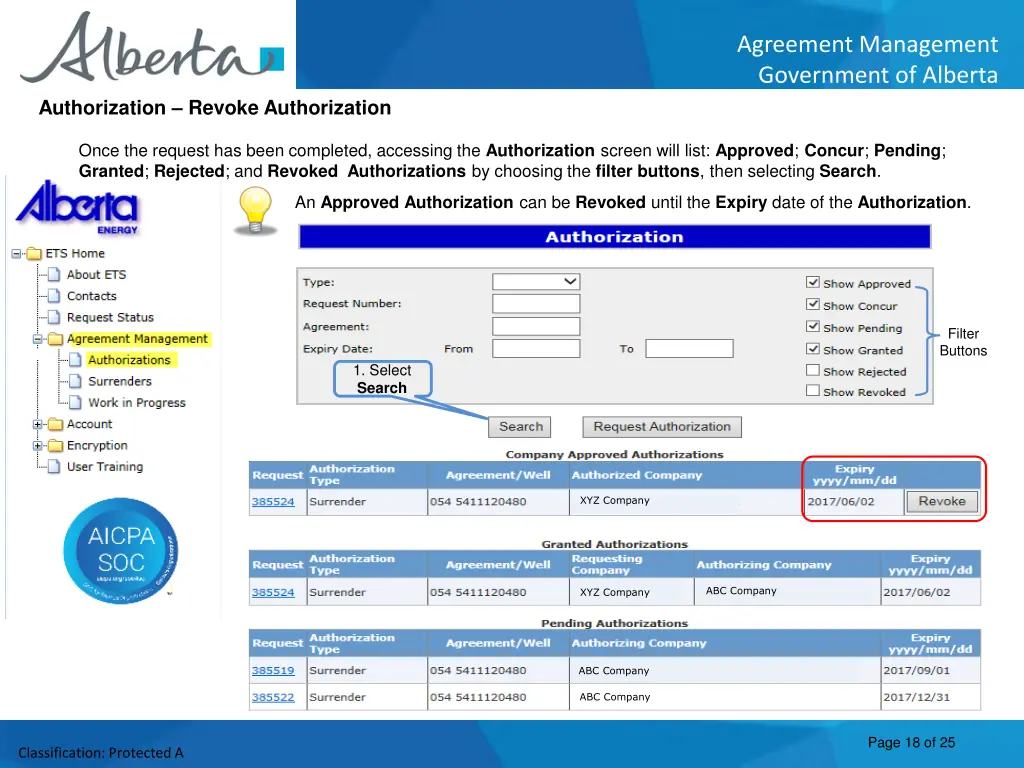Disable the Show Approved checkbox

coord(812,282)
